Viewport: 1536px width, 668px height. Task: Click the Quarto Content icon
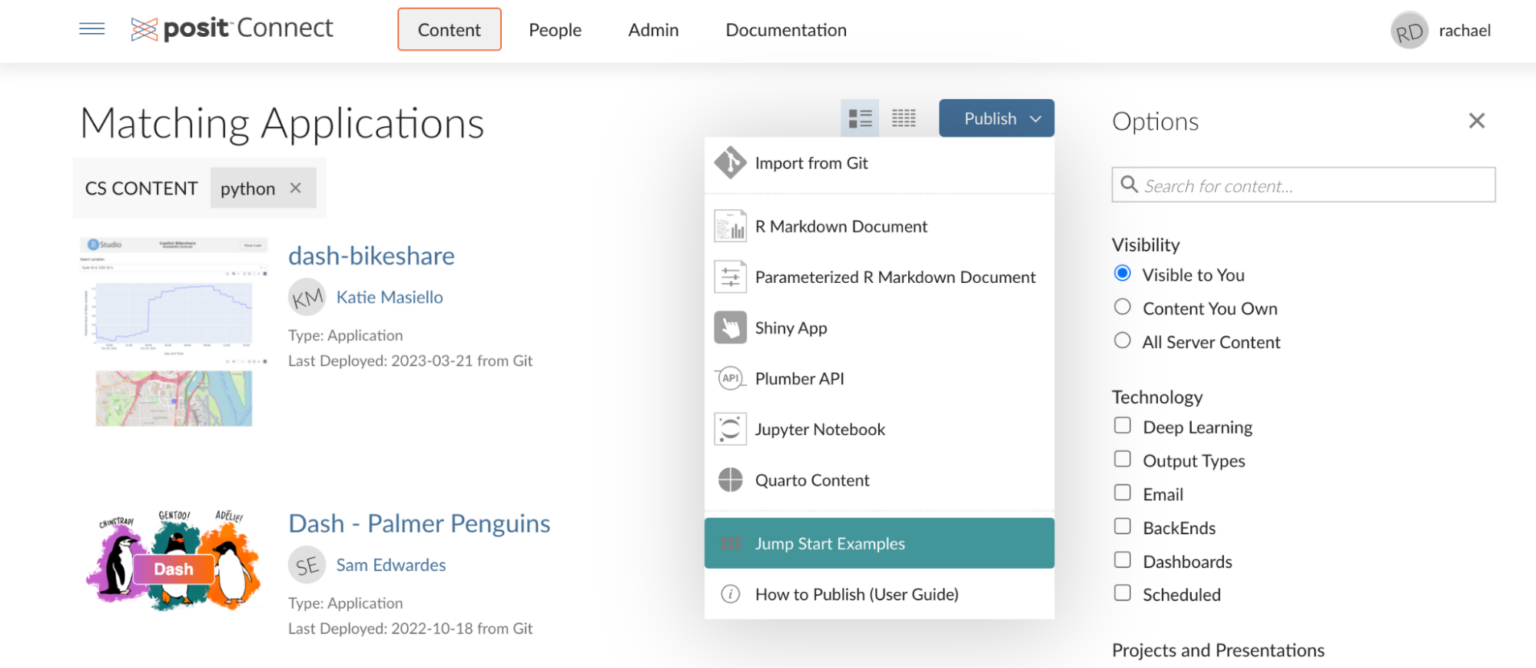[x=730, y=480]
